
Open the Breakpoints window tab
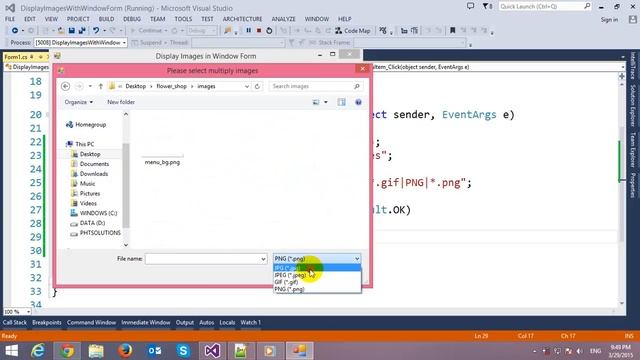point(47,322)
